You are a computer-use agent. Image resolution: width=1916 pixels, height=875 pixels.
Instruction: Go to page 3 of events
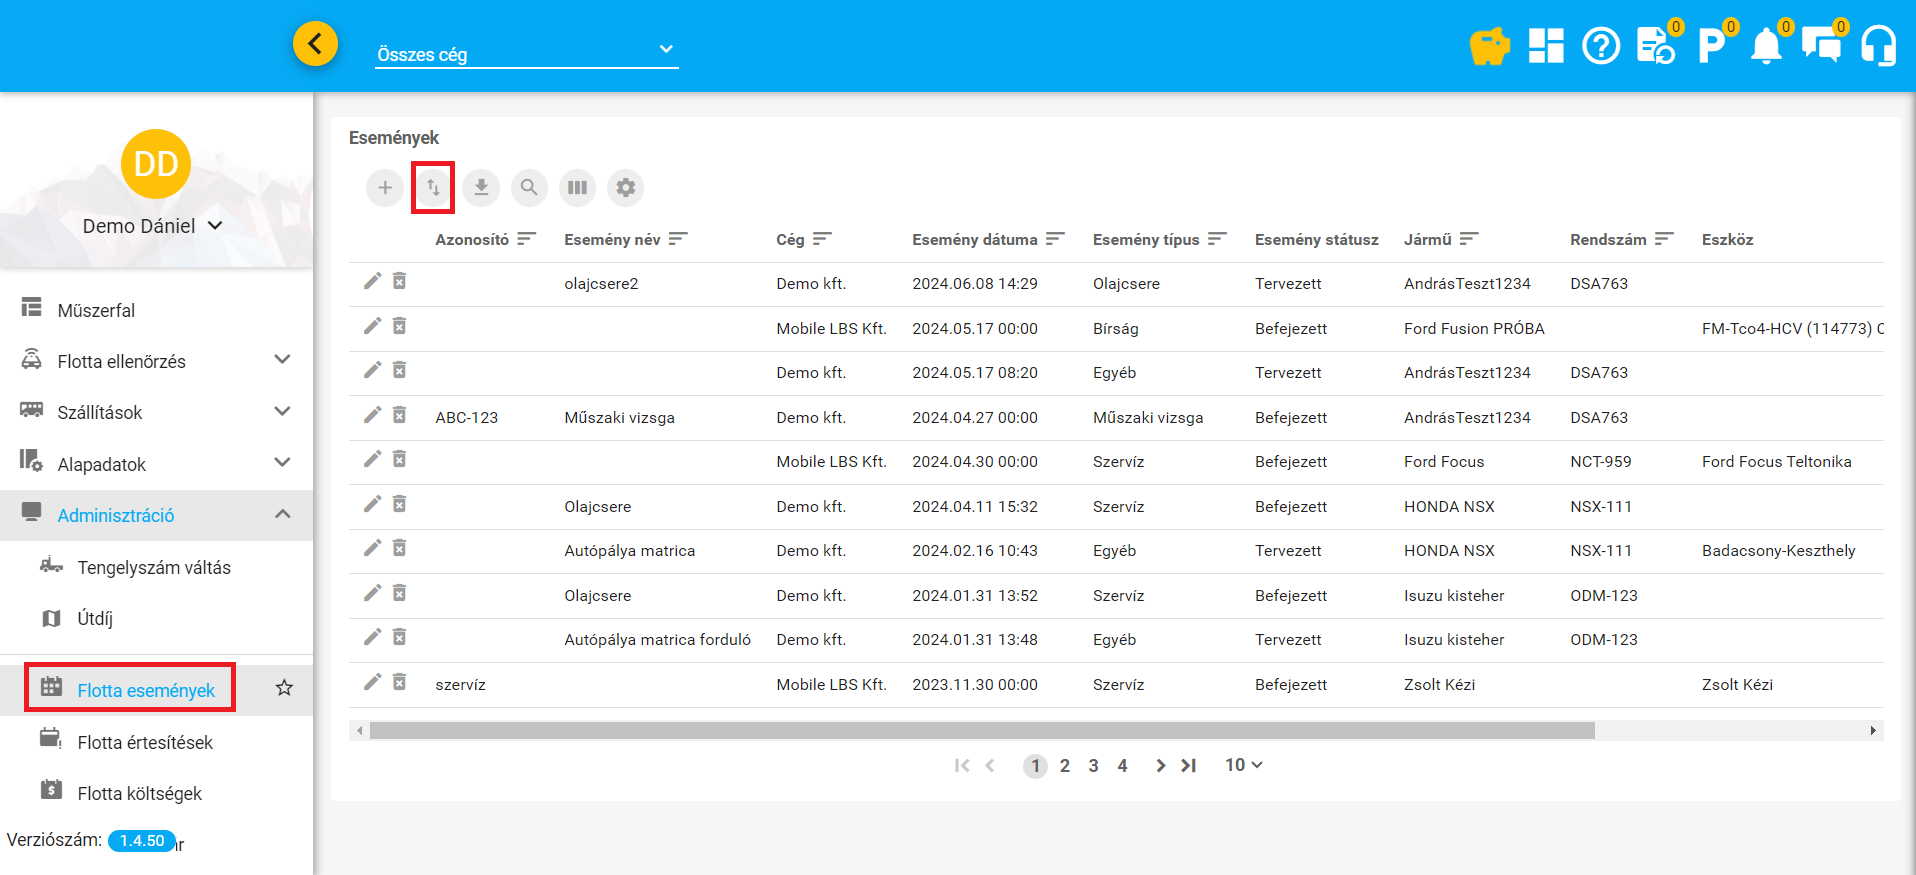tap(1093, 766)
